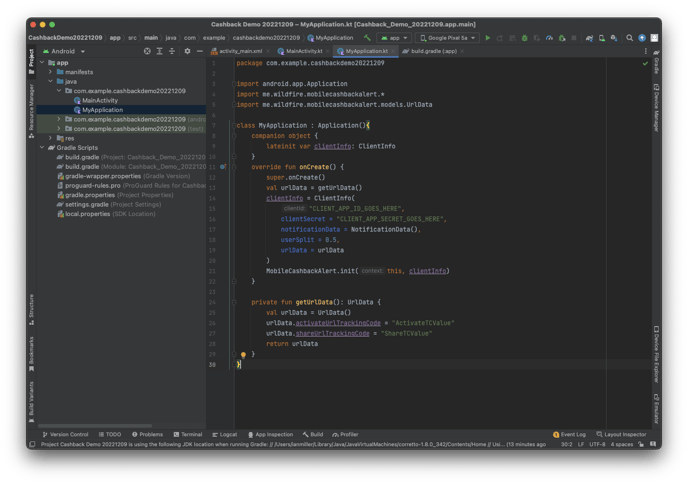Collapse the Gradle Scripts node

point(41,147)
